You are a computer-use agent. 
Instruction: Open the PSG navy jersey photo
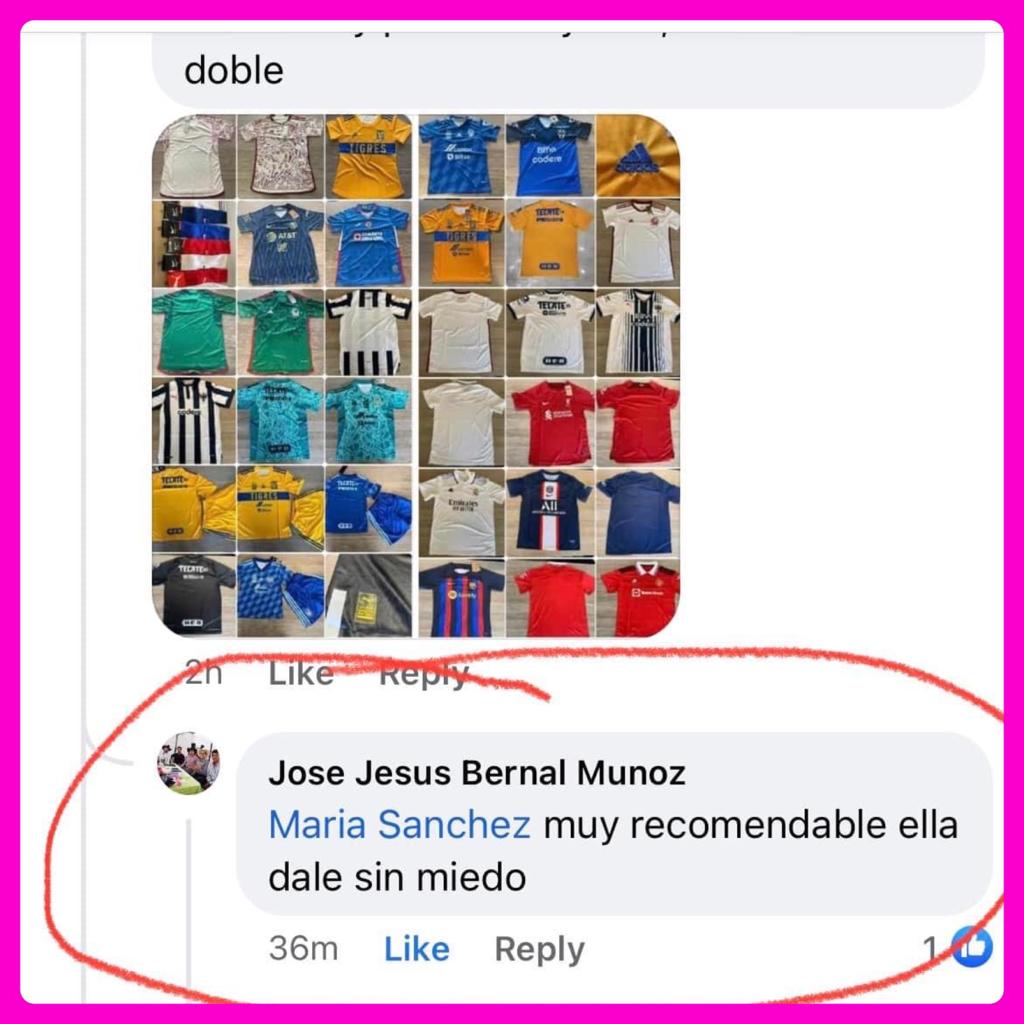(x=549, y=510)
